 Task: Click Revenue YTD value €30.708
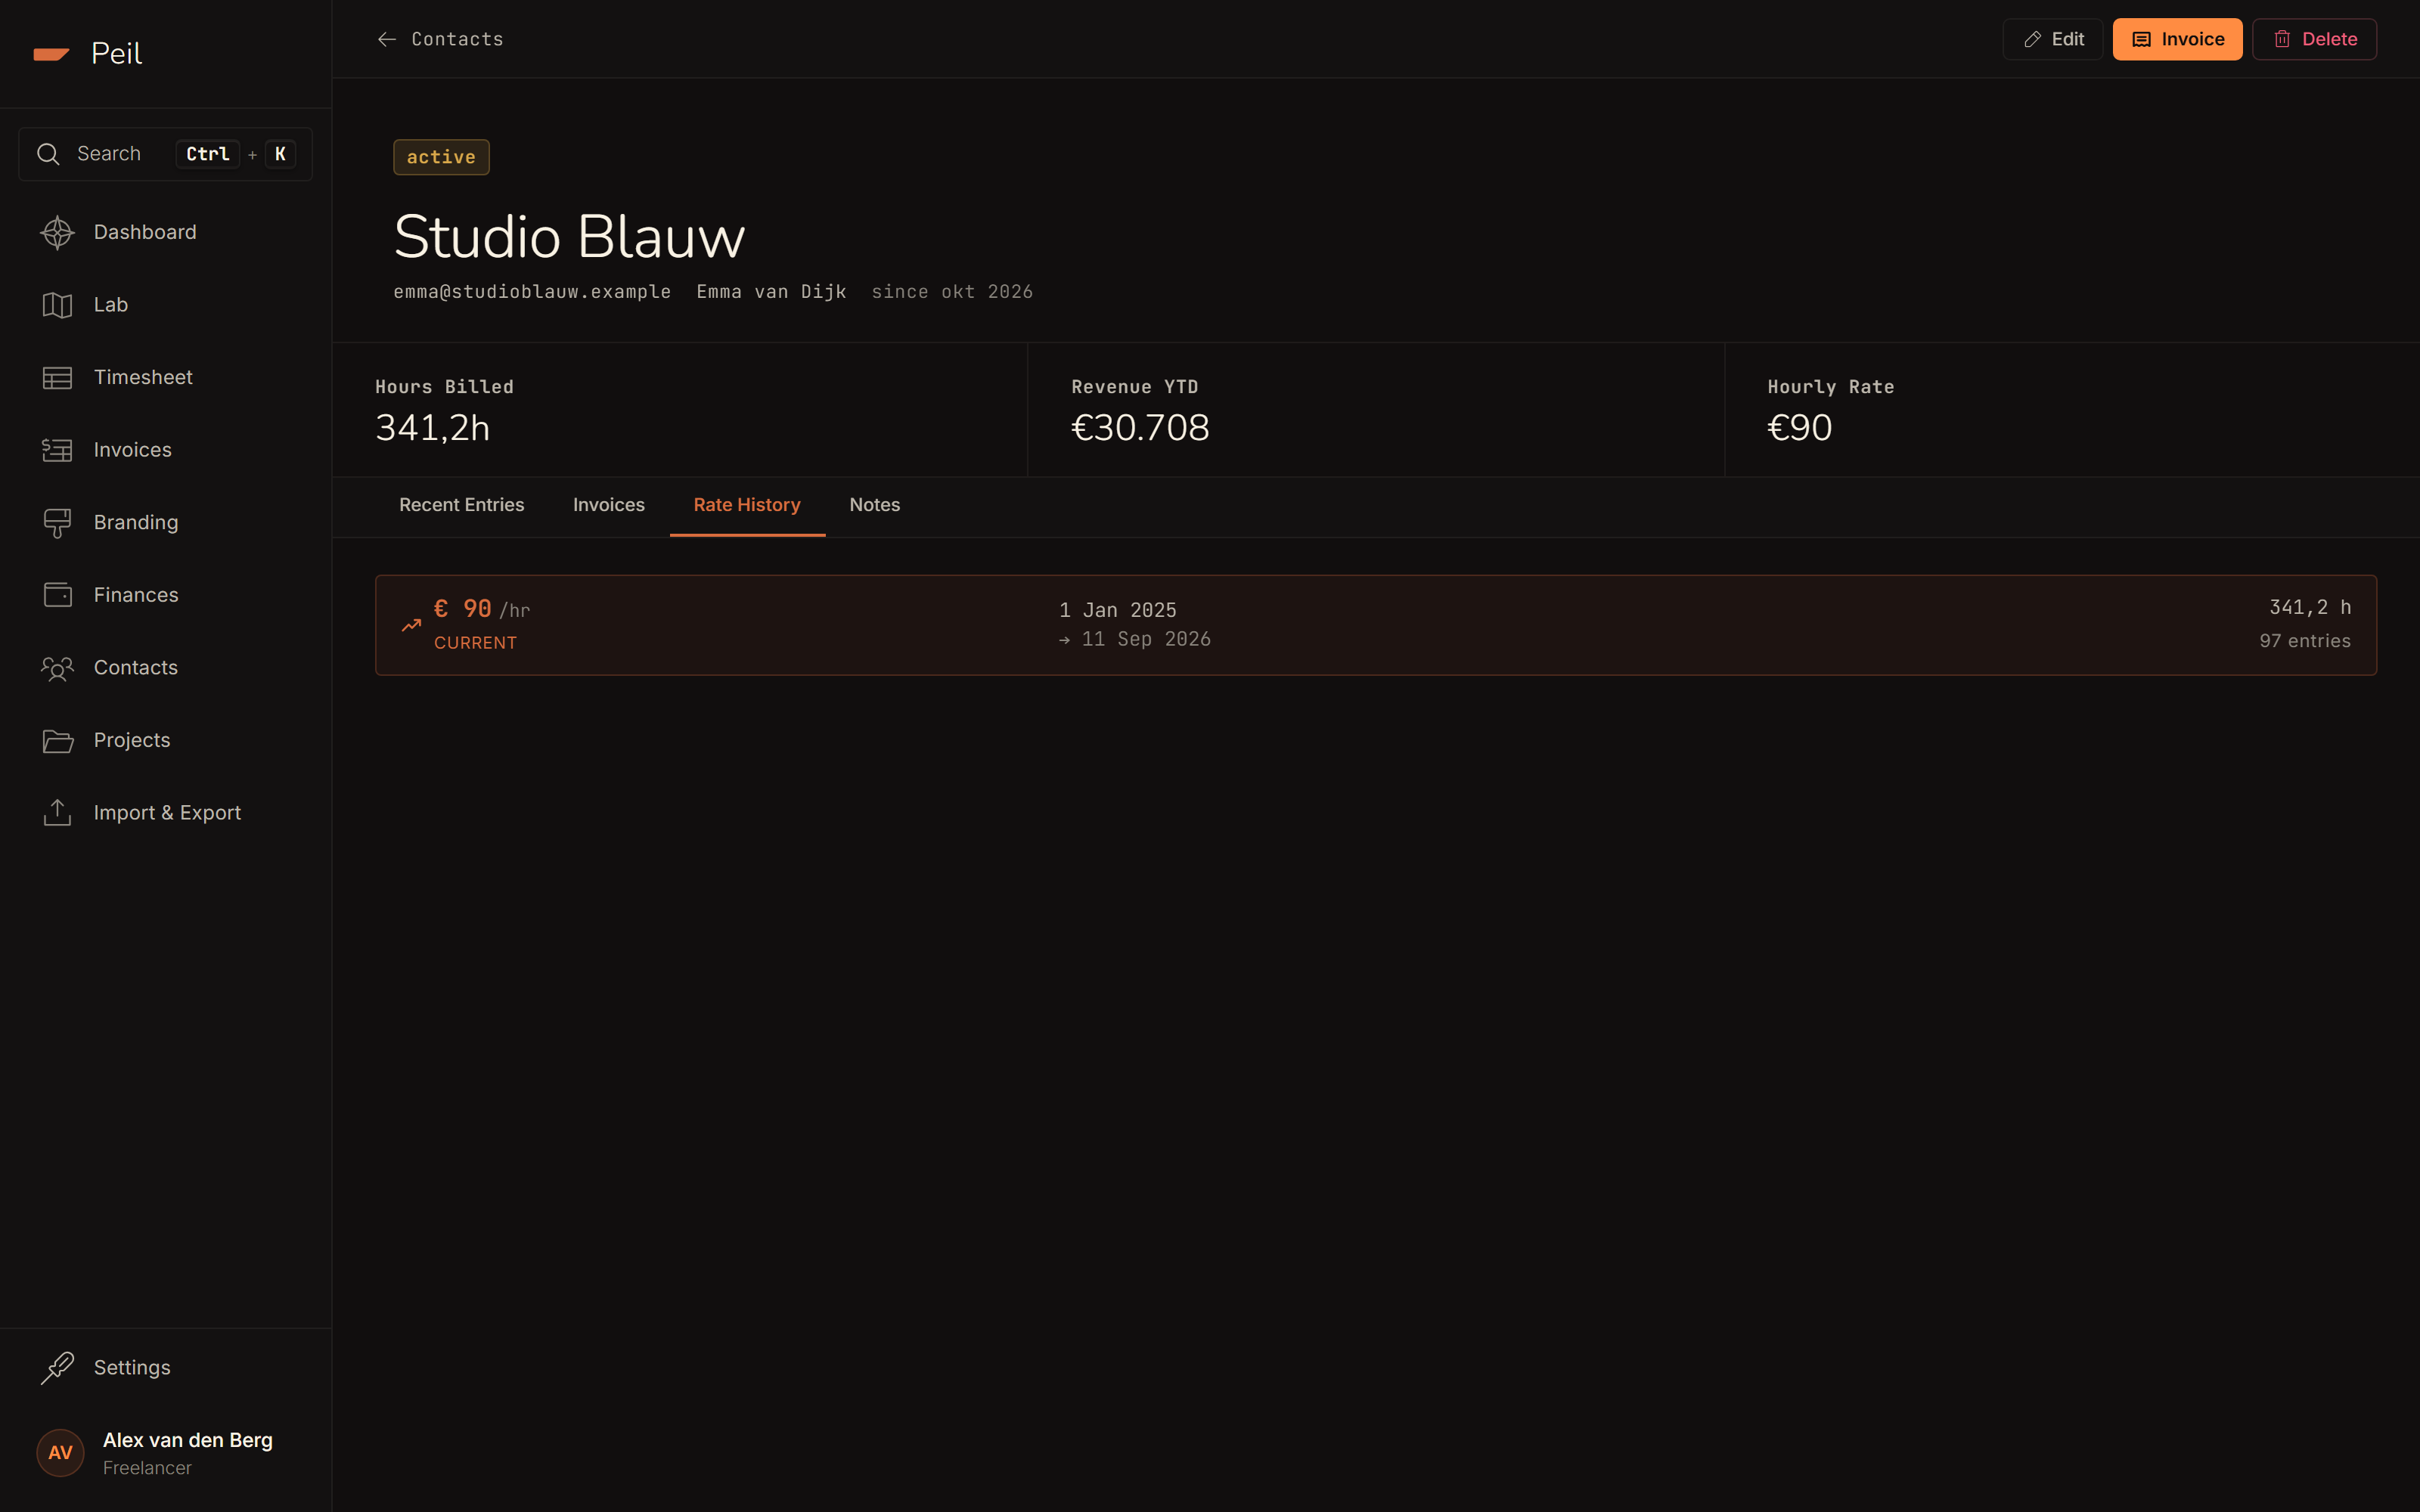pos(1140,428)
